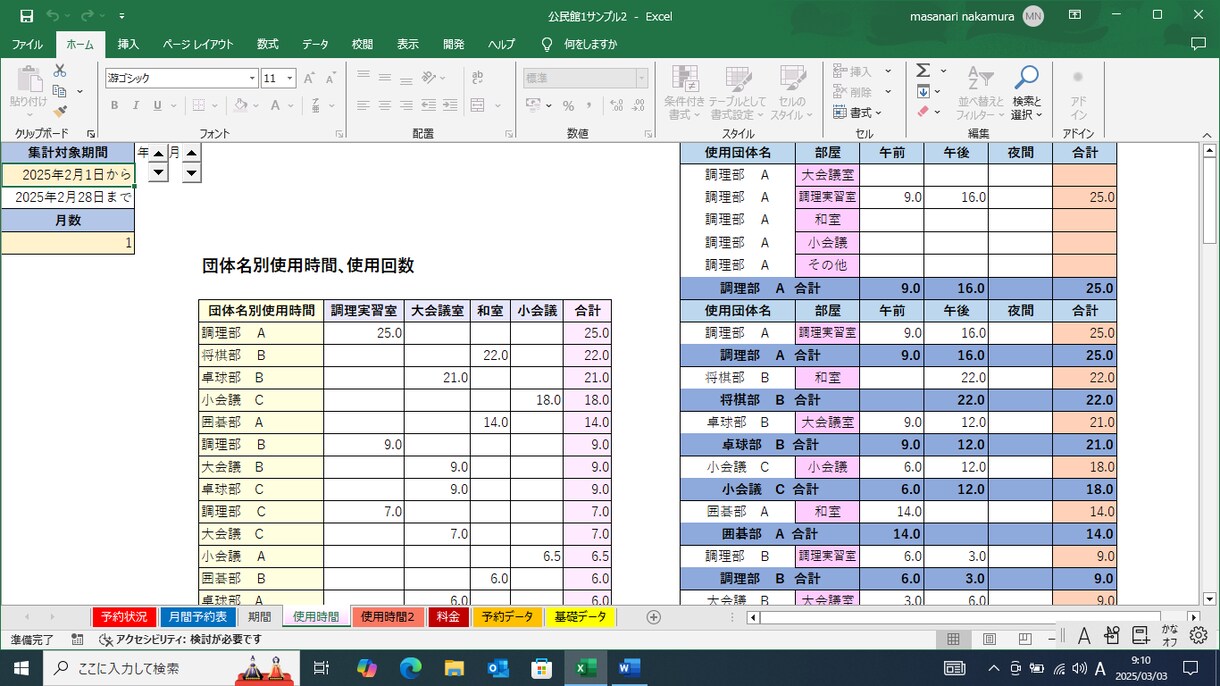
Task: Open Word from the Windows taskbar
Action: (628, 667)
